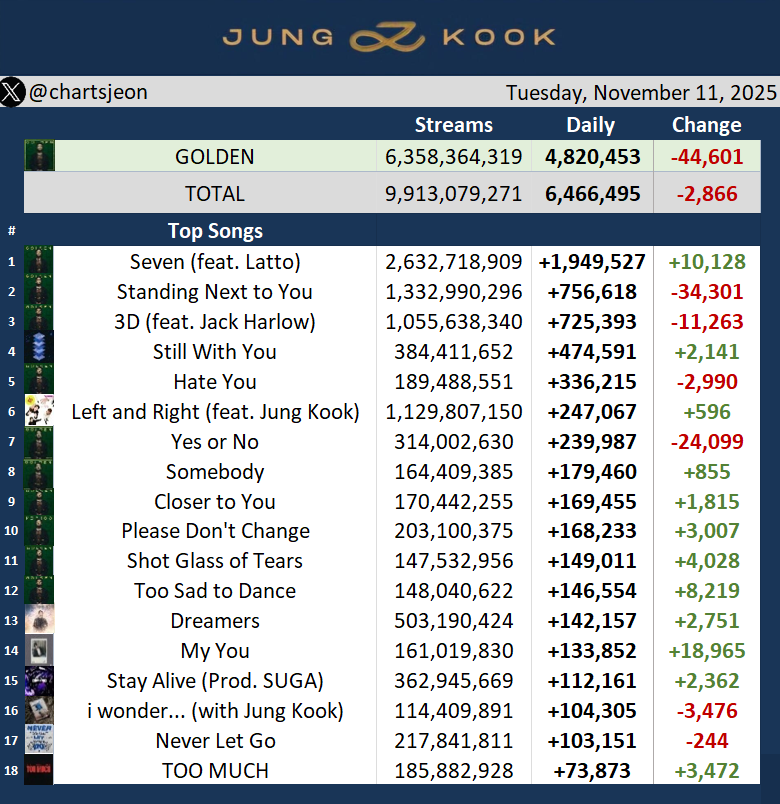
Task: Select My You change +18,965
Action: pos(707,651)
